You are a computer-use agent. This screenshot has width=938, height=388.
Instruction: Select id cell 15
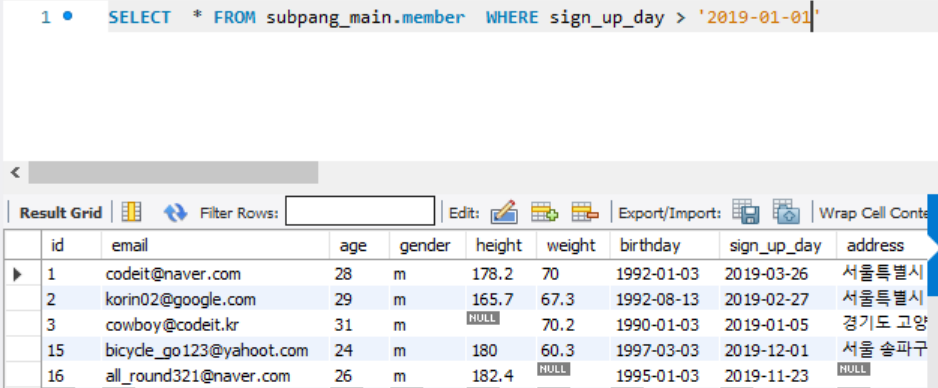[56, 350]
